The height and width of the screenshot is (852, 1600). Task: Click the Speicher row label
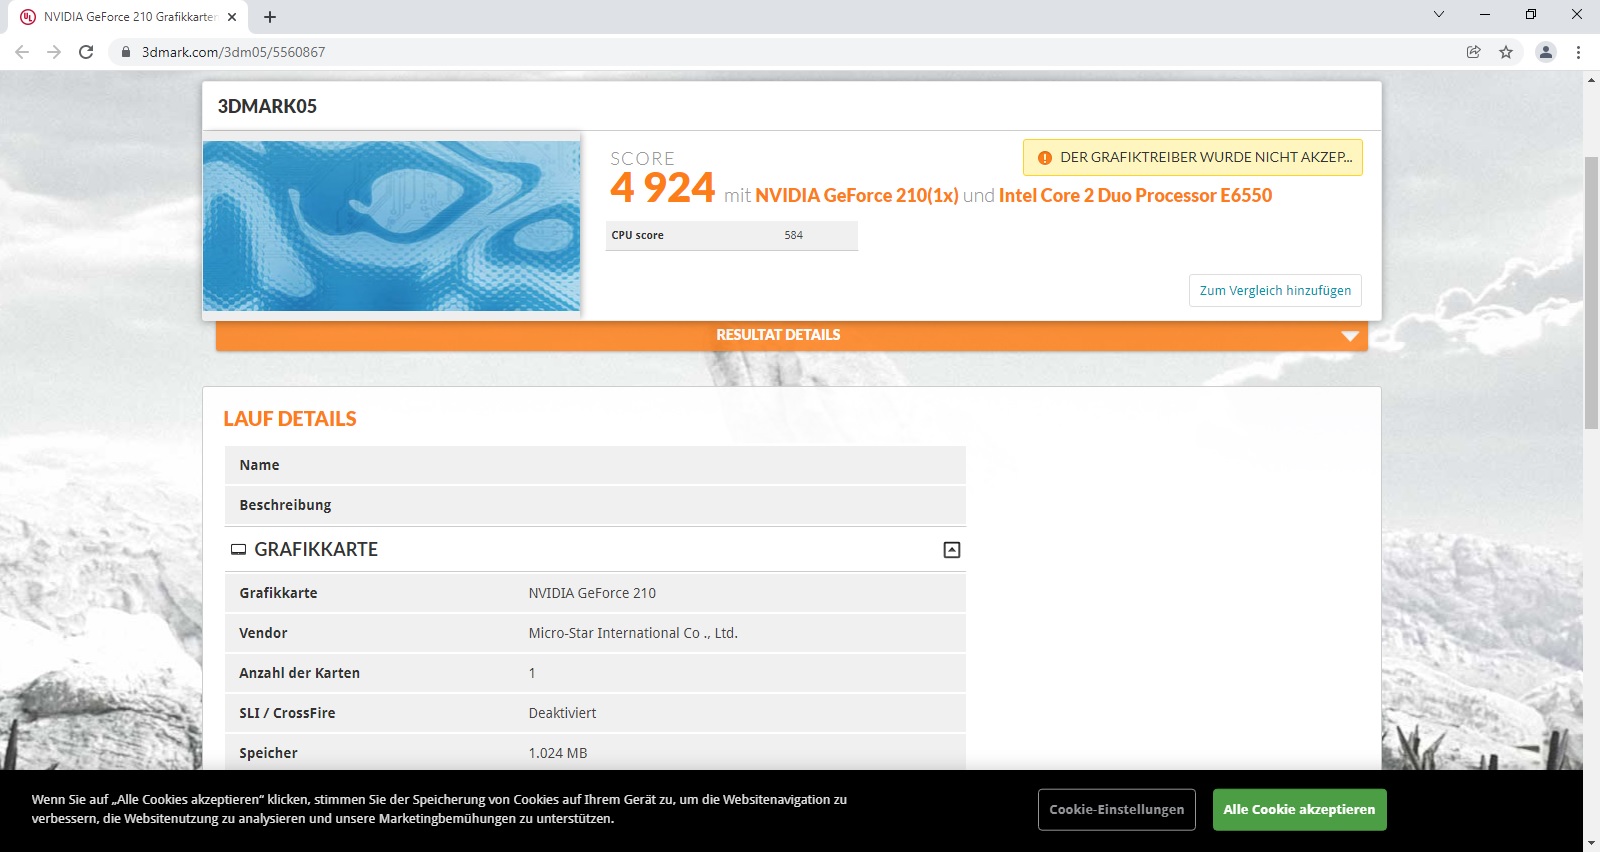pyautogui.click(x=268, y=753)
